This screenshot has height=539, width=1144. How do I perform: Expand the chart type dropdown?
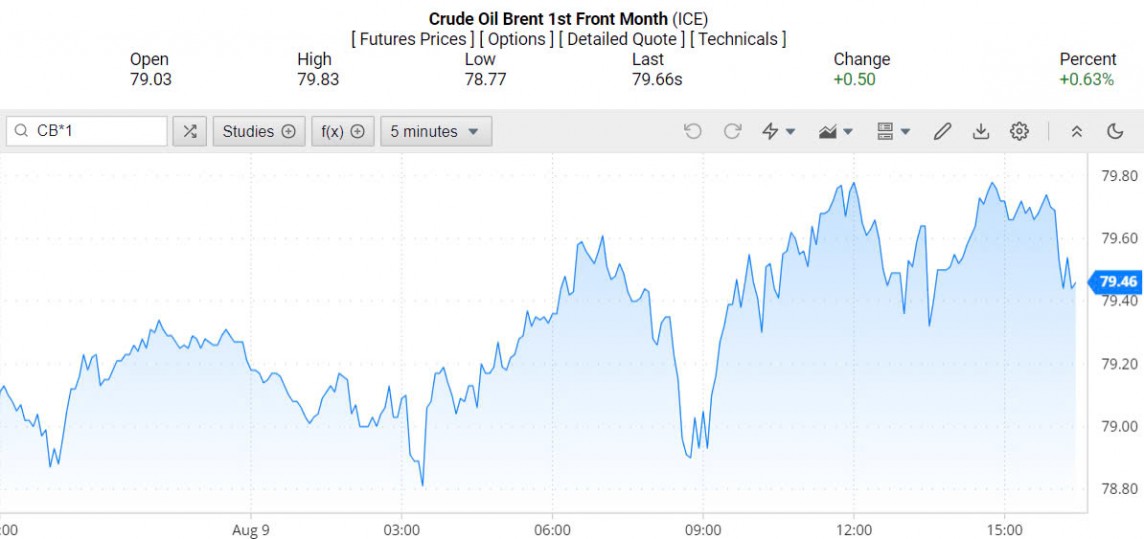835,131
